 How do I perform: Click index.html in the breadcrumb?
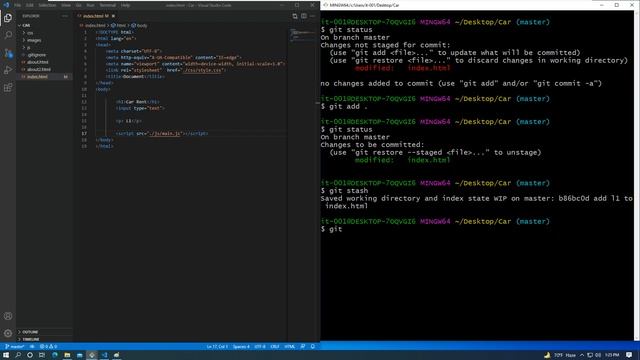pos(95,25)
